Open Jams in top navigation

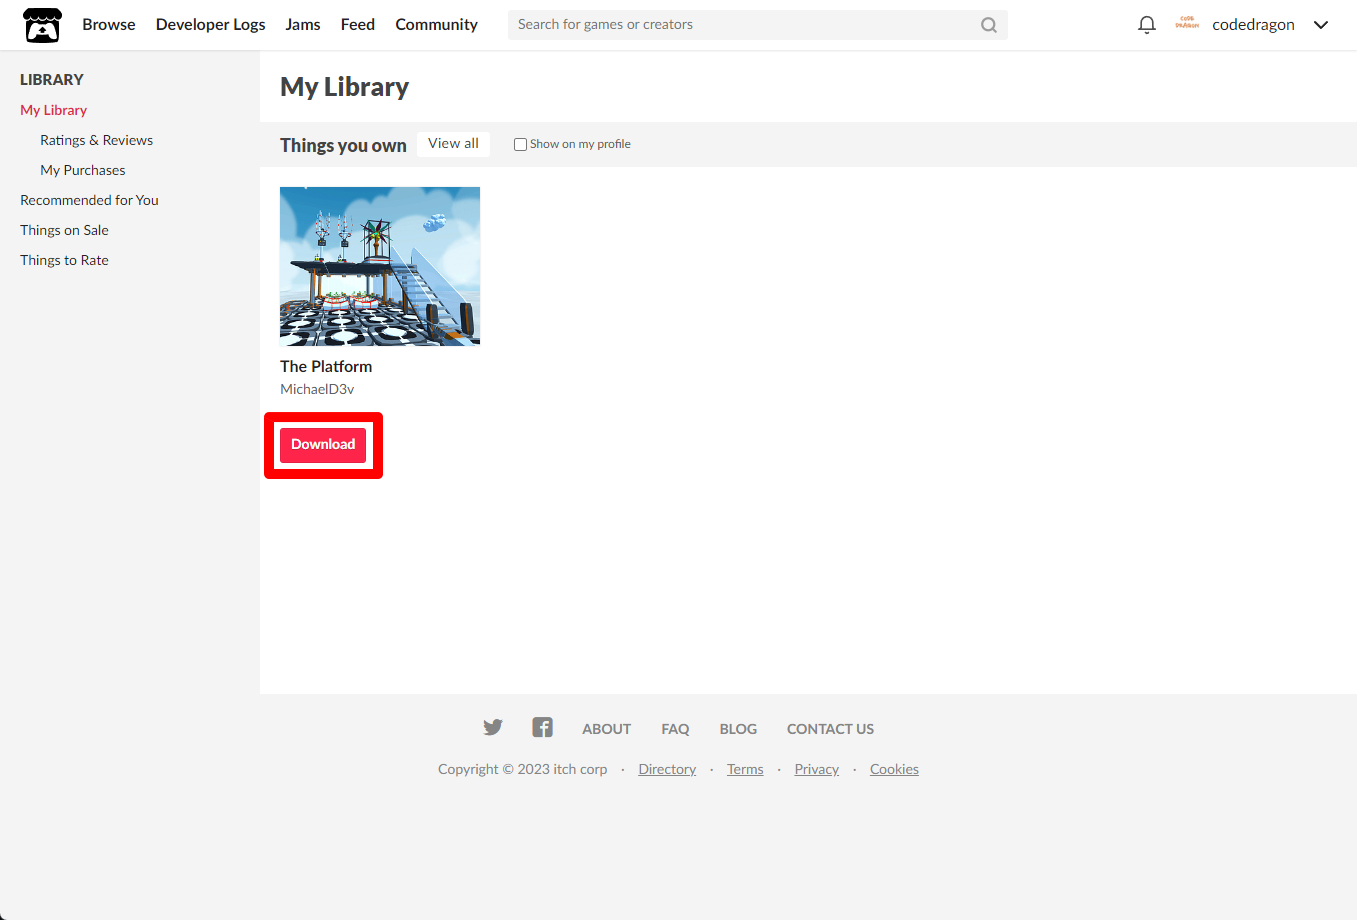click(303, 24)
